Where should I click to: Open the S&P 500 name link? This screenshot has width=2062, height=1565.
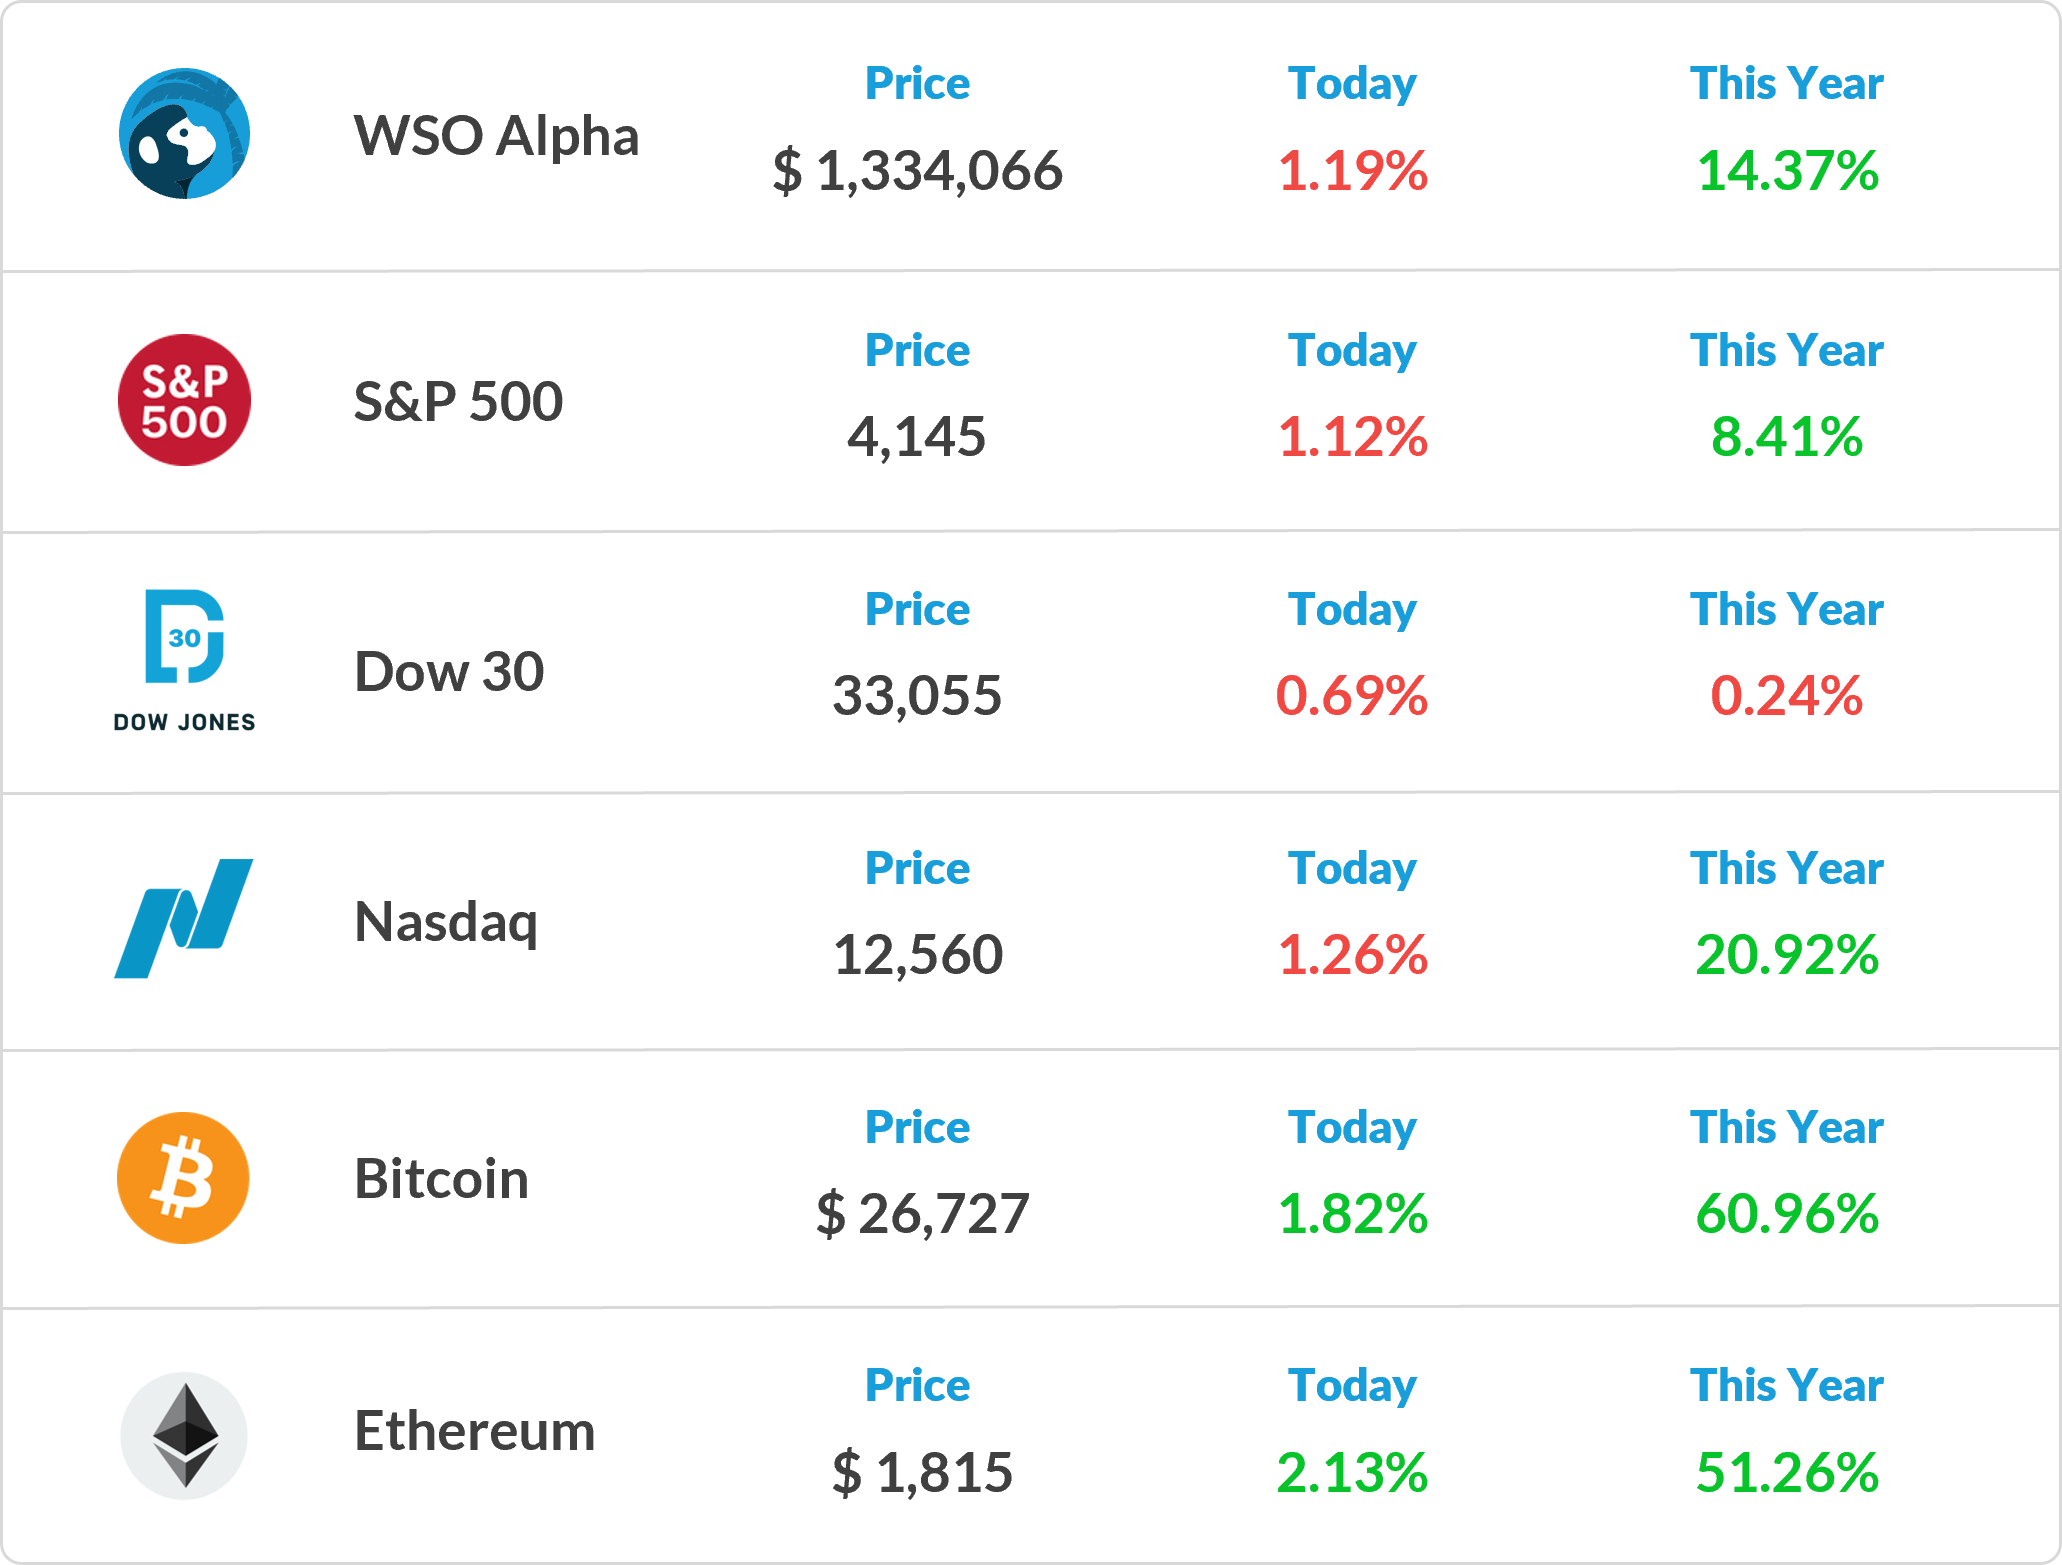pyautogui.click(x=458, y=401)
